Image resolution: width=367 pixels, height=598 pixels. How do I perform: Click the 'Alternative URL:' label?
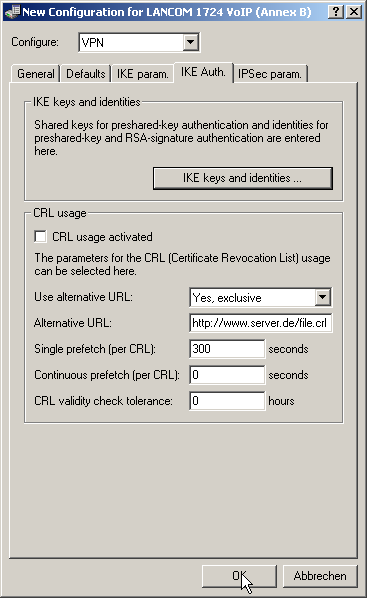point(72,323)
